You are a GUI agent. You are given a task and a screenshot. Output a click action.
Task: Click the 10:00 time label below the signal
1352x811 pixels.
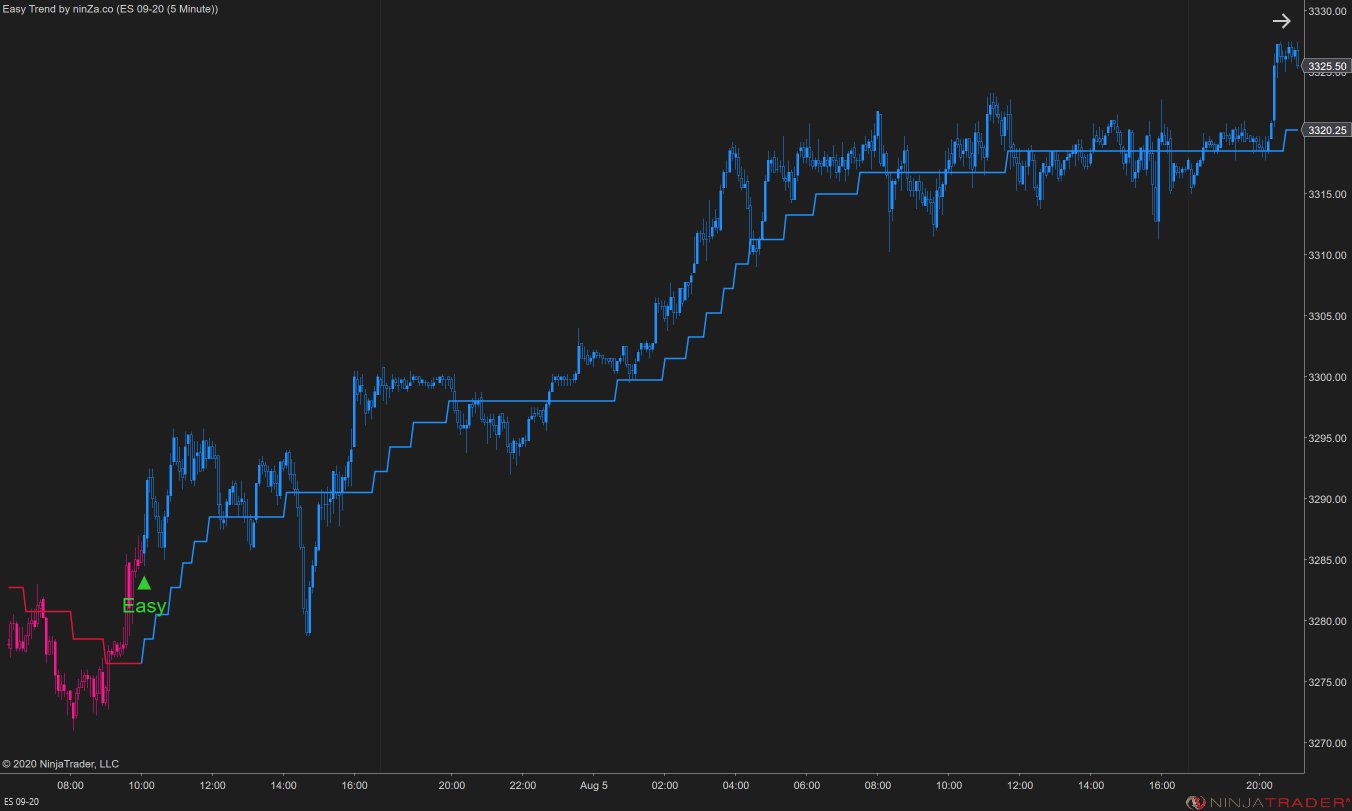point(141,786)
